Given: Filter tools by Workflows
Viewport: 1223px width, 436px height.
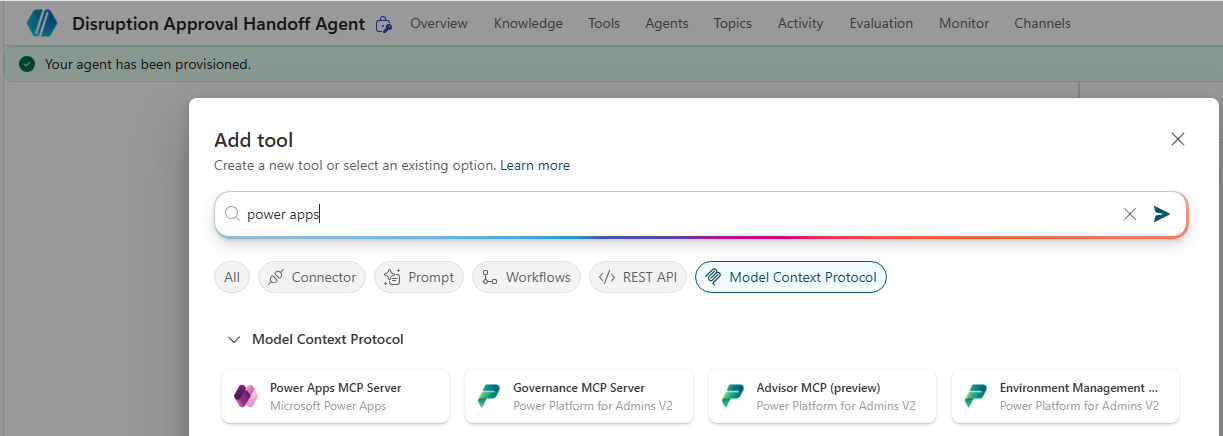Looking at the screenshot, I should (526, 277).
